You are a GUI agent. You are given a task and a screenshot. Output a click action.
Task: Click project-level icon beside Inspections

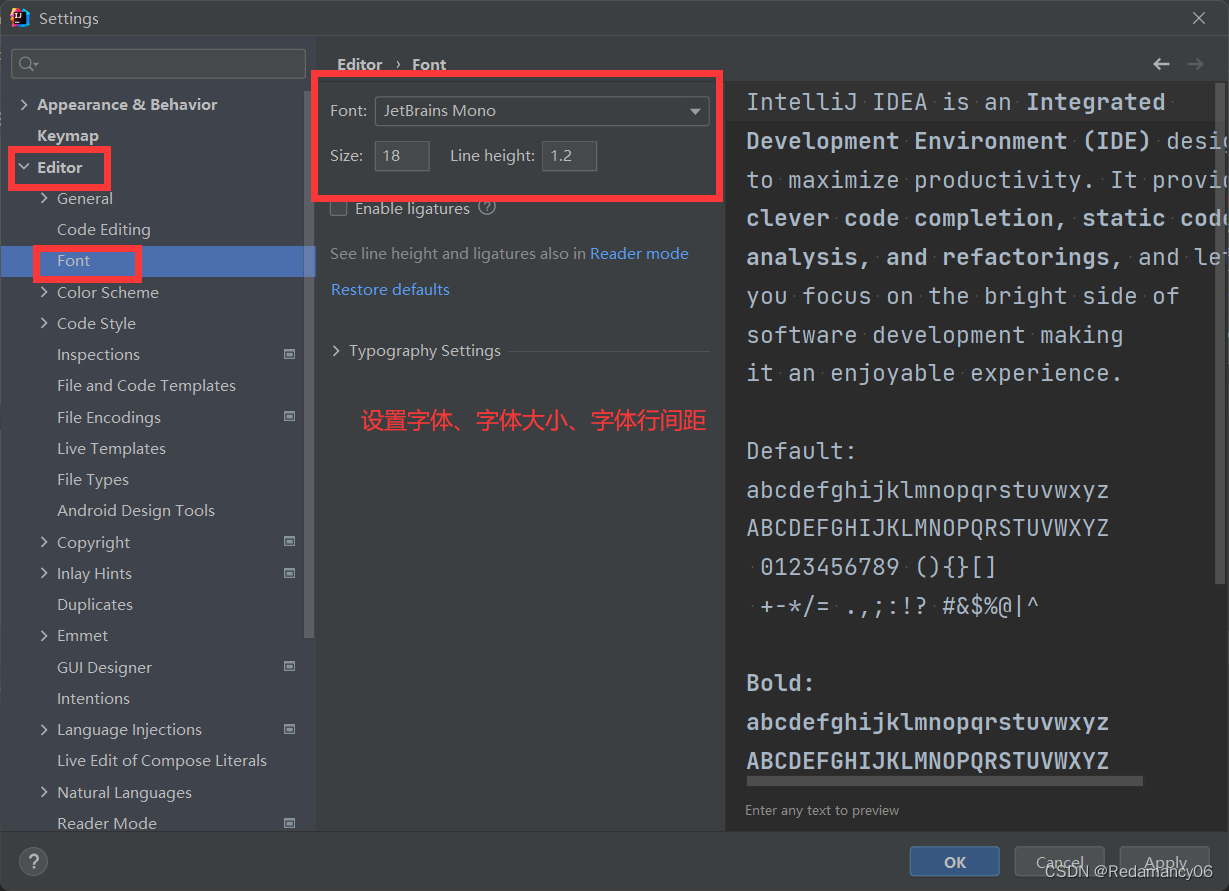tap(290, 354)
